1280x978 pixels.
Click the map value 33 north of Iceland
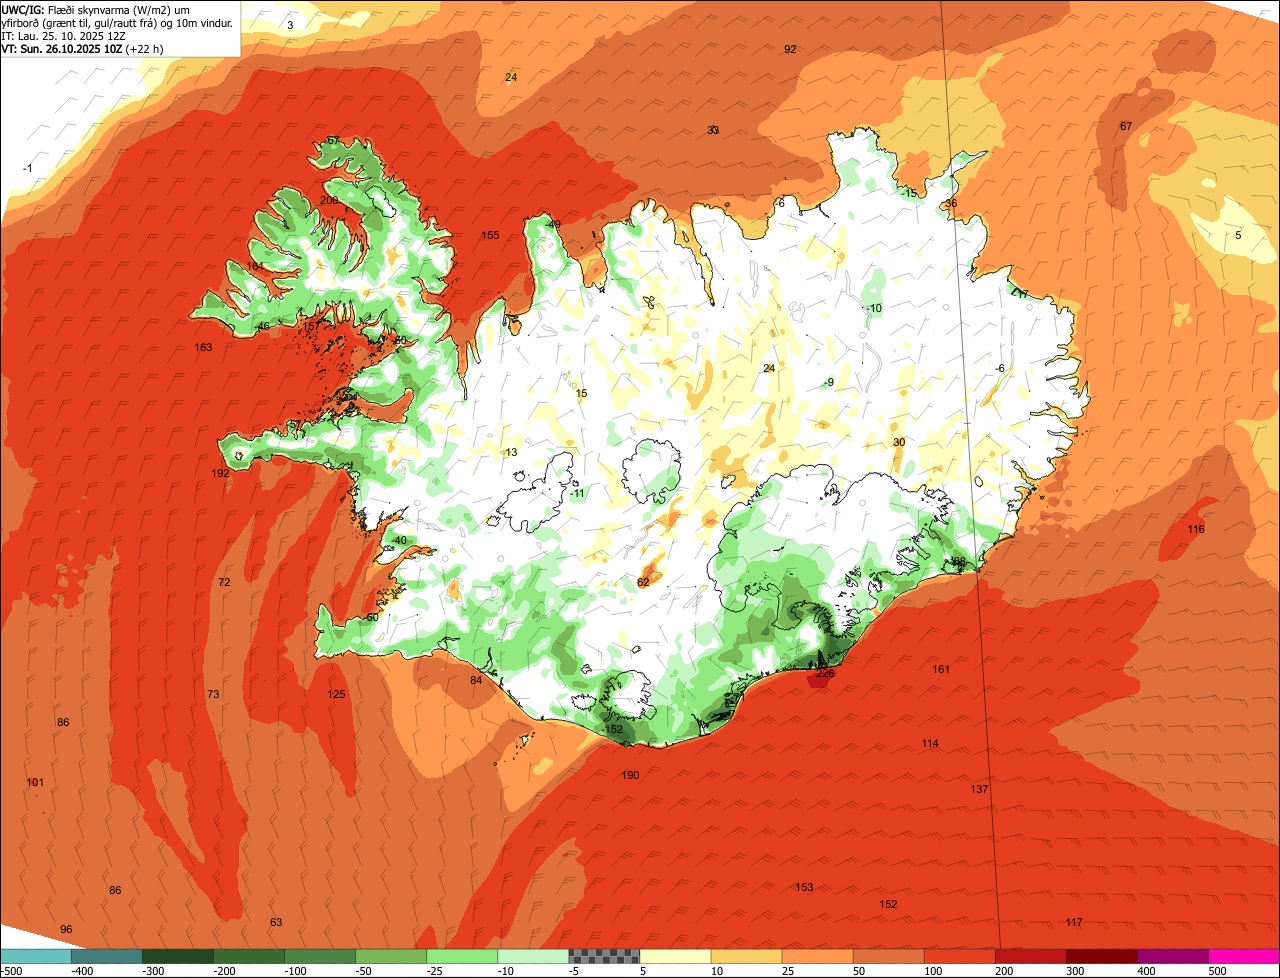(713, 130)
